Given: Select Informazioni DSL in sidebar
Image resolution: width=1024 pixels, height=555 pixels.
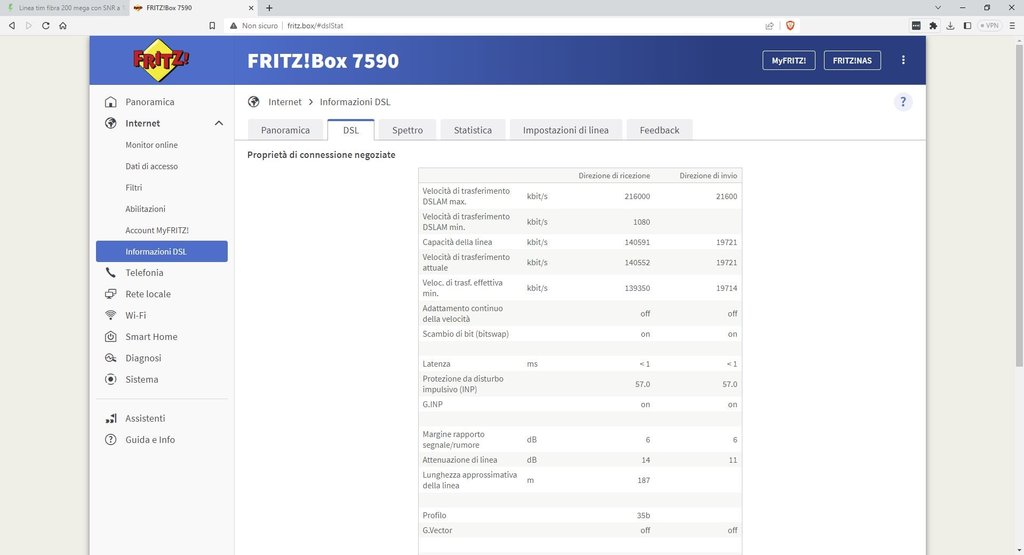Looking at the screenshot, I should [162, 251].
